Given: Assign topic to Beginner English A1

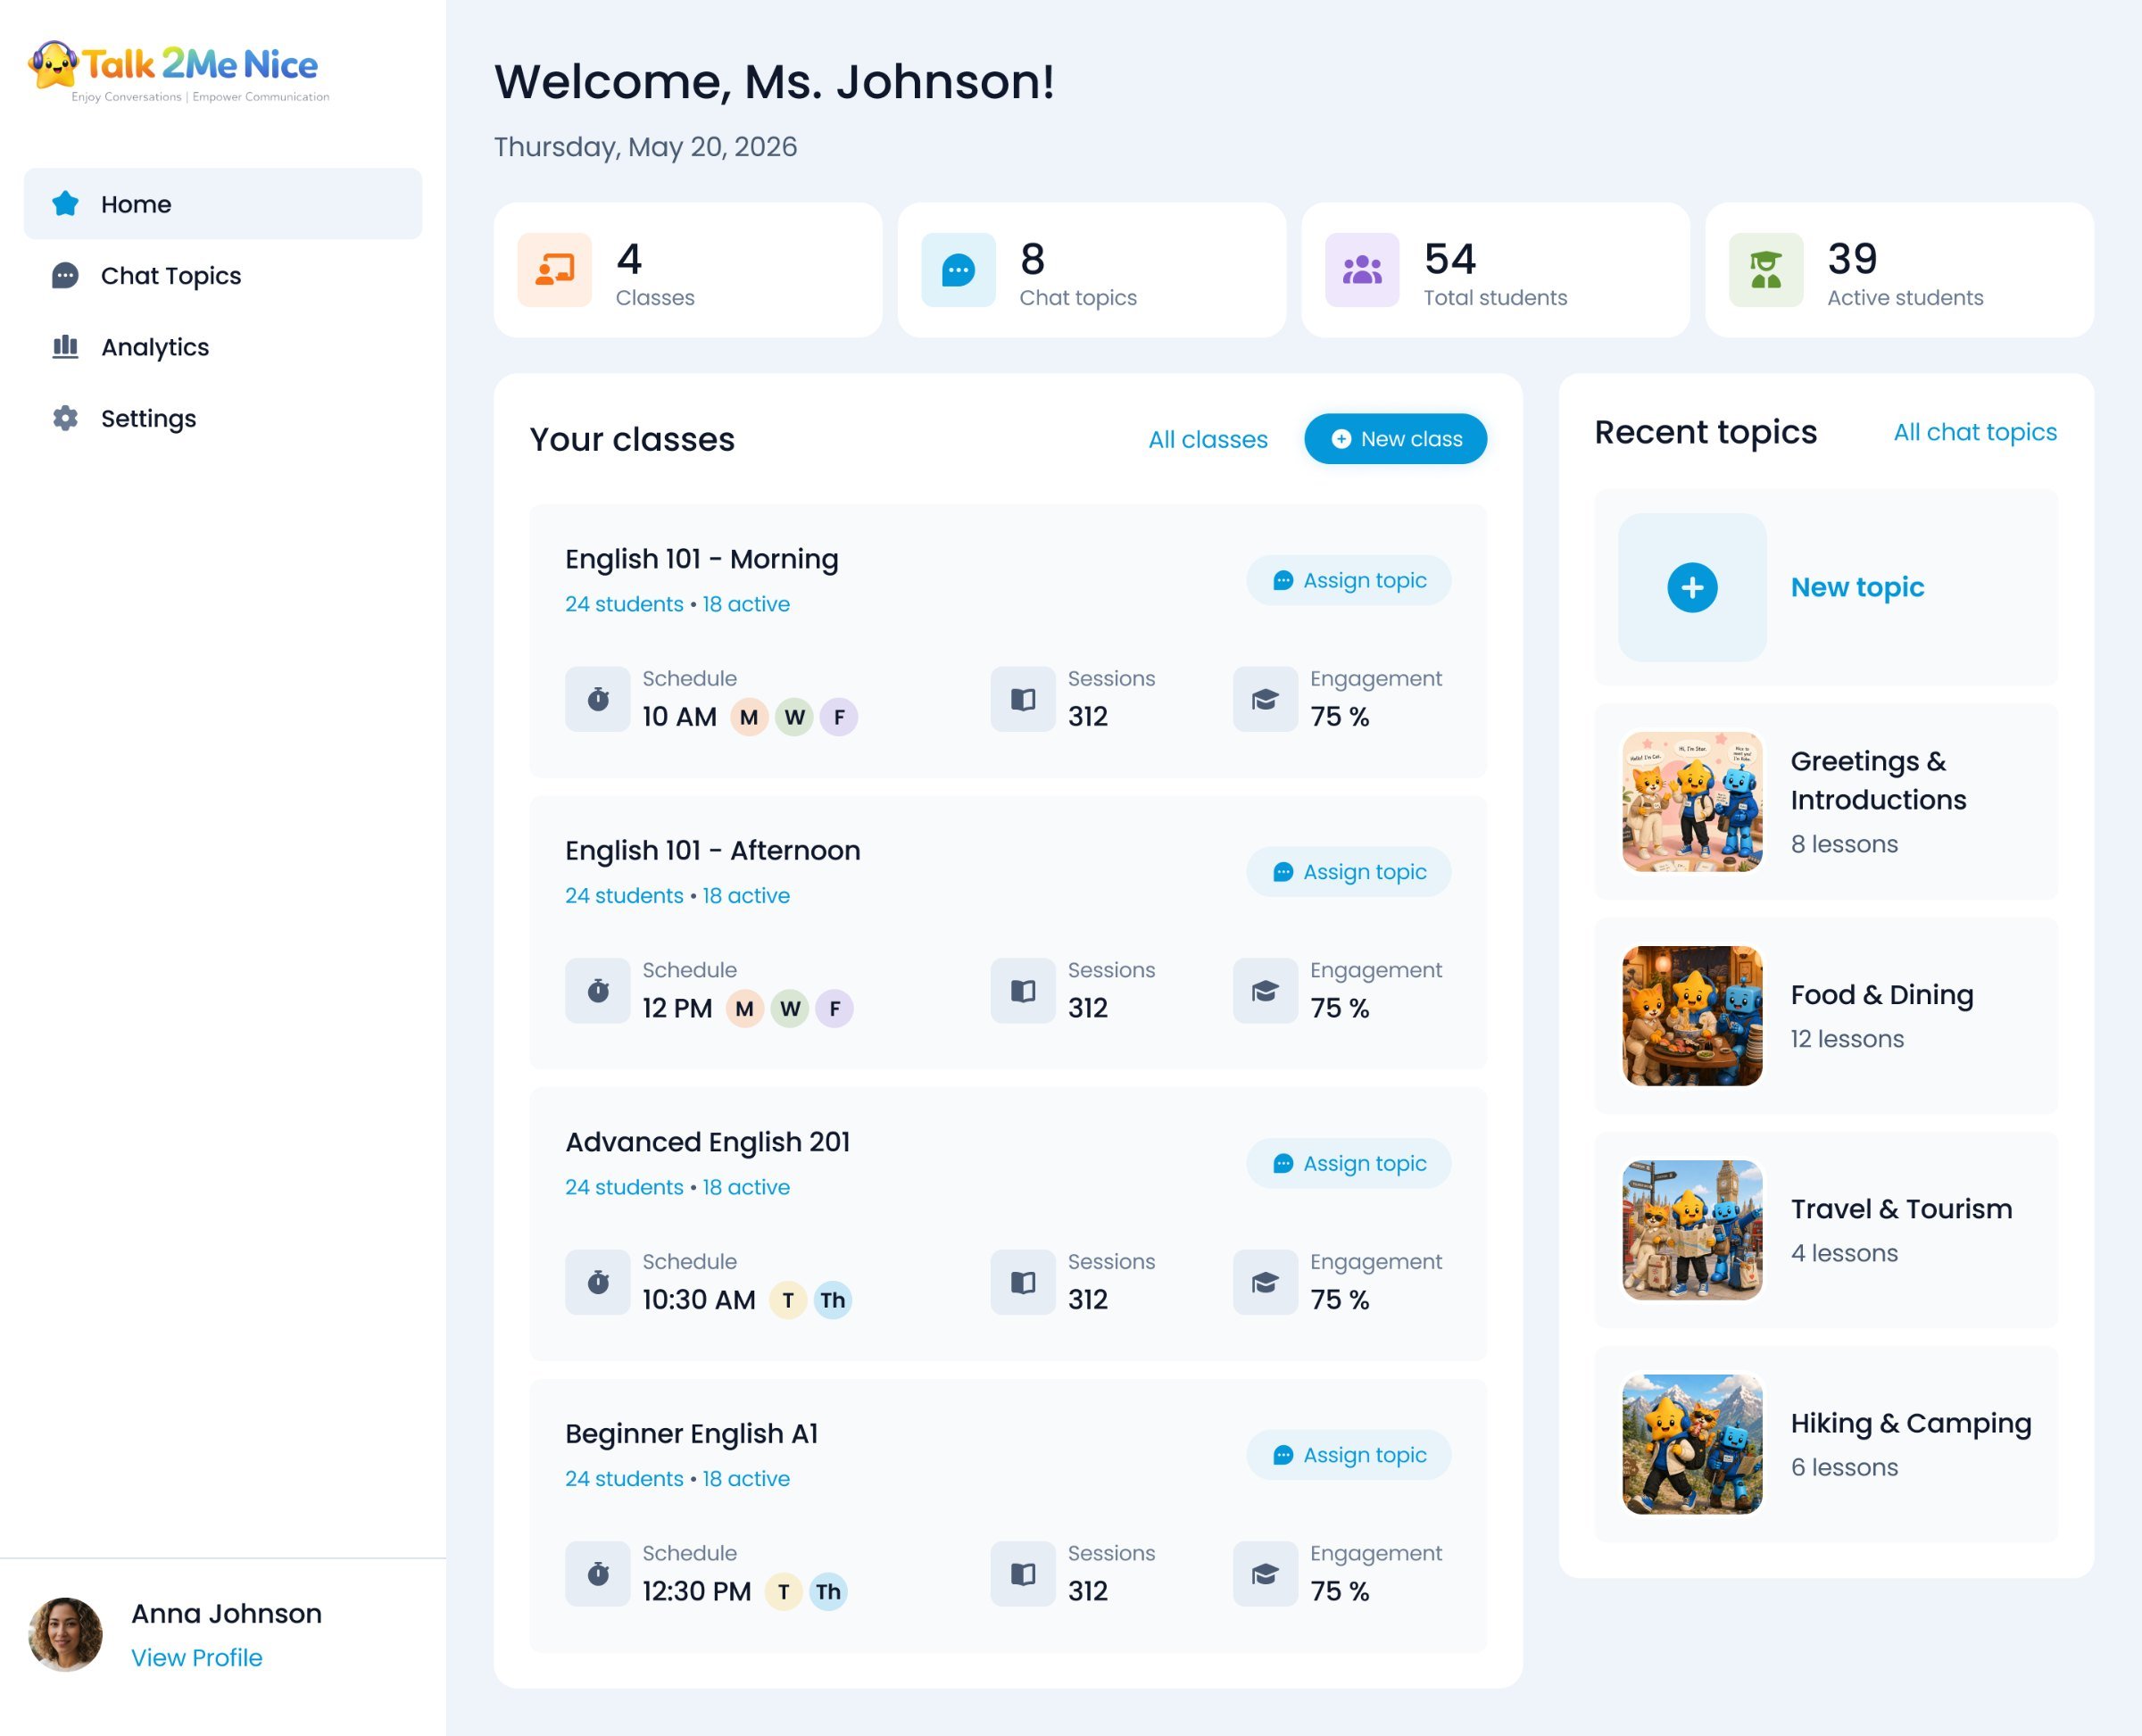Looking at the screenshot, I should (x=1348, y=1455).
